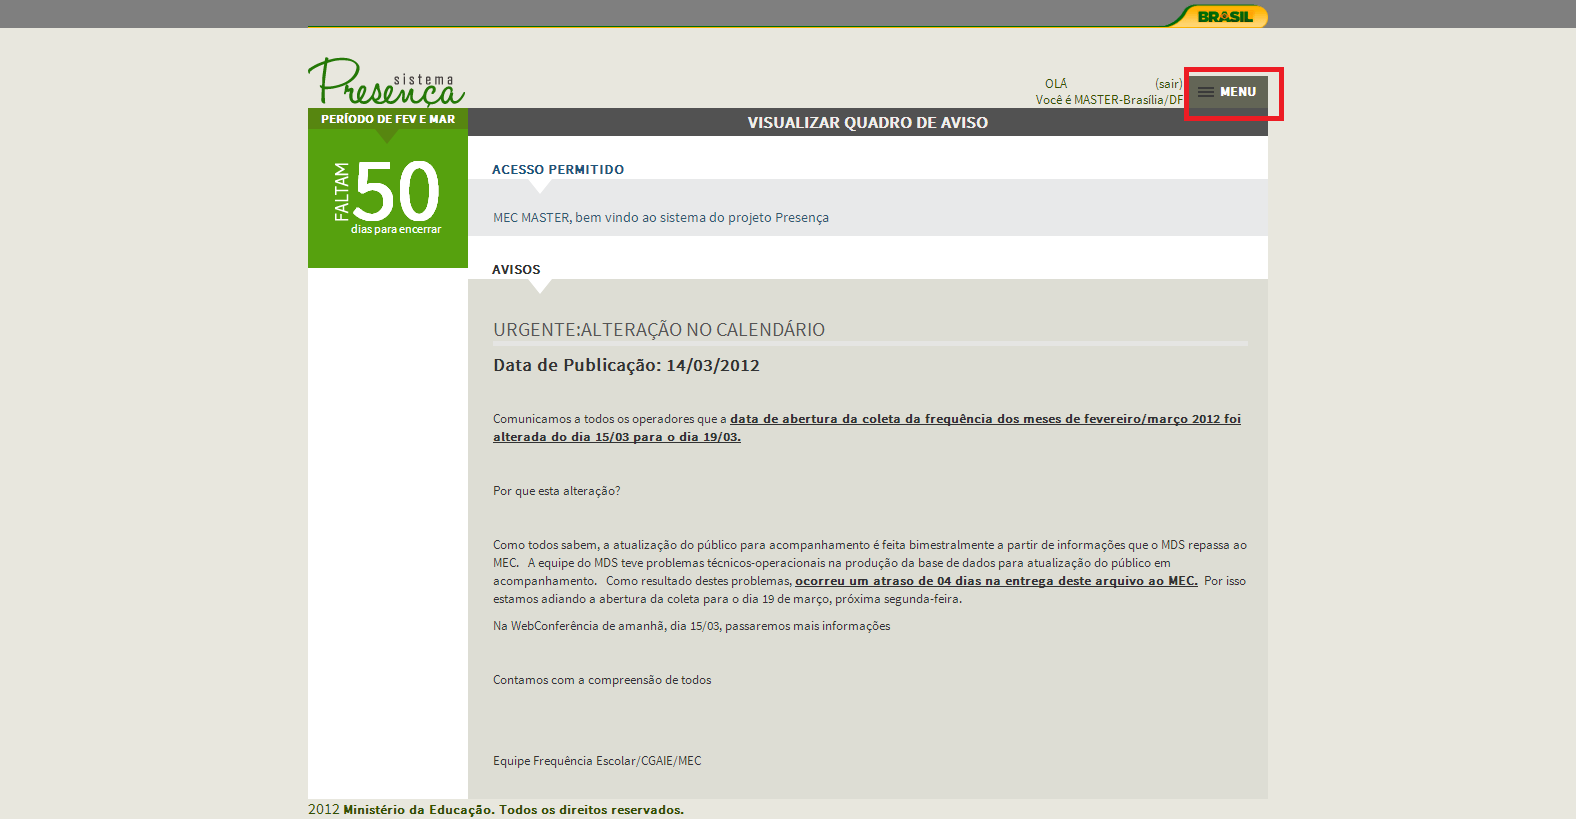
Task: Click 'Data de Publicação: 14/03/2012' text
Action: (x=626, y=366)
